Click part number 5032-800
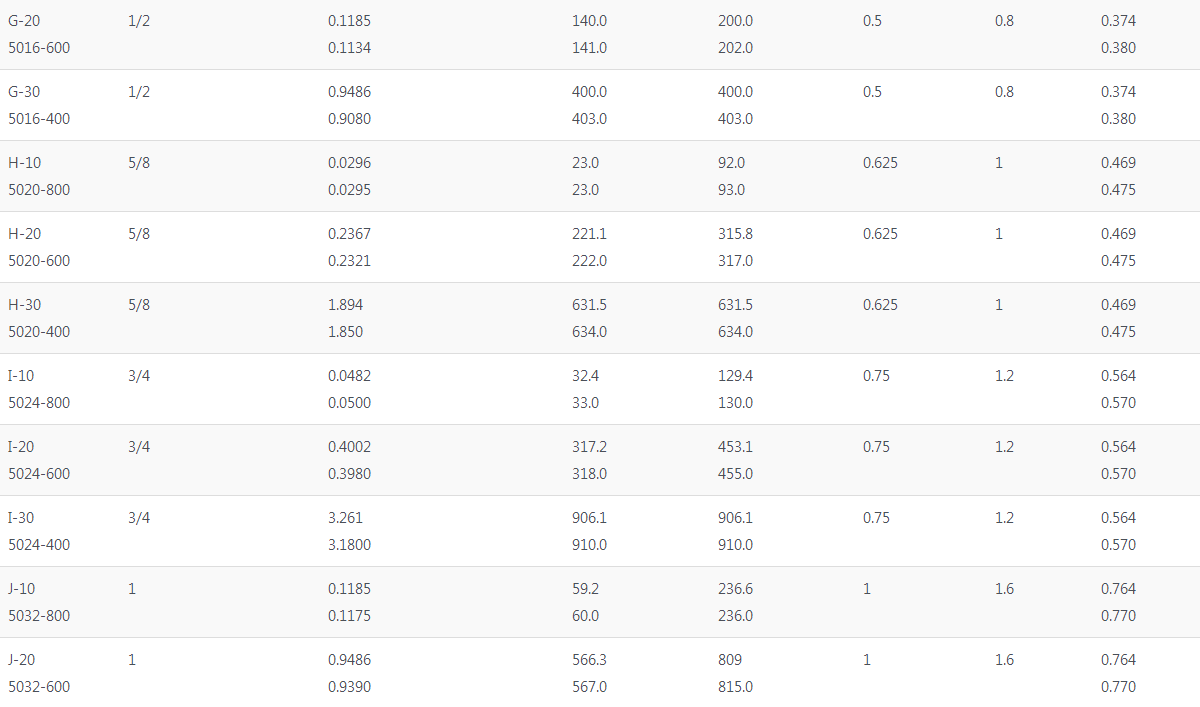This screenshot has width=1200, height=707. pos(39,616)
